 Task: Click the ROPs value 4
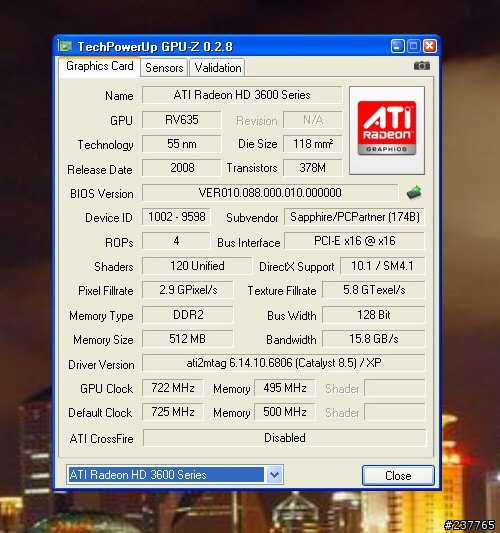(x=176, y=241)
